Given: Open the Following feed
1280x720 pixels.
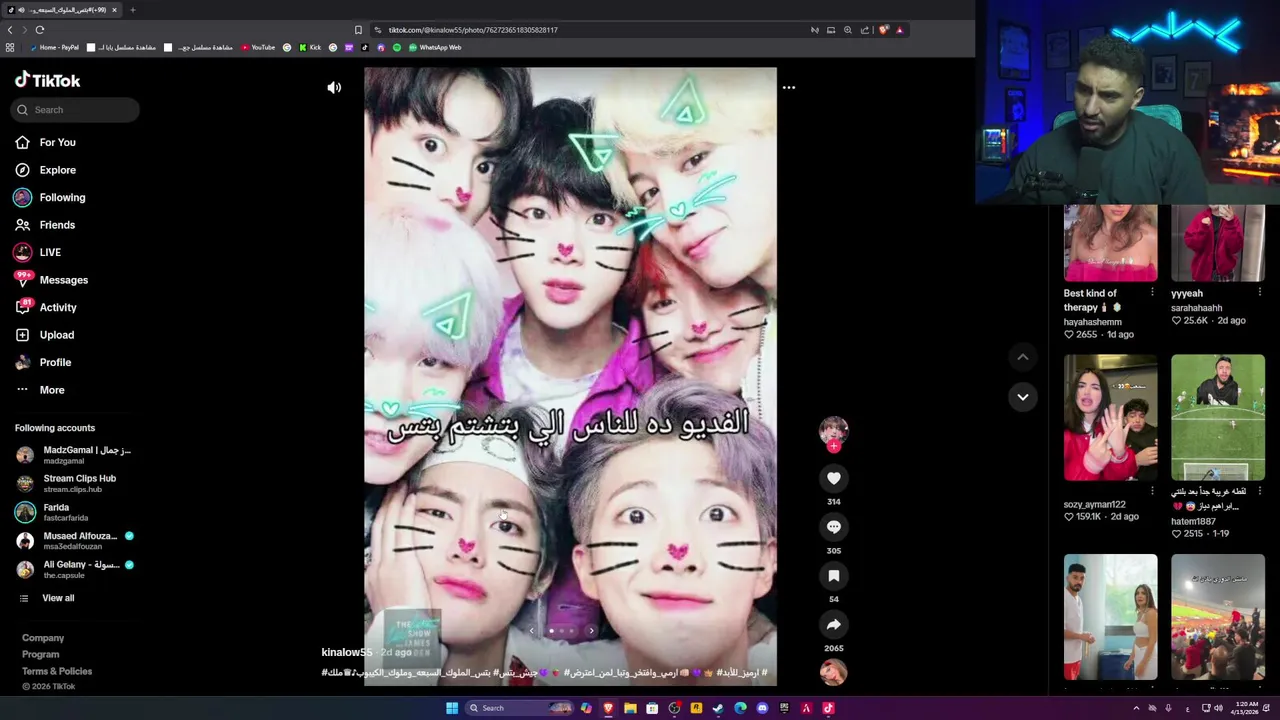Looking at the screenshot, I should tap(62, 198).
